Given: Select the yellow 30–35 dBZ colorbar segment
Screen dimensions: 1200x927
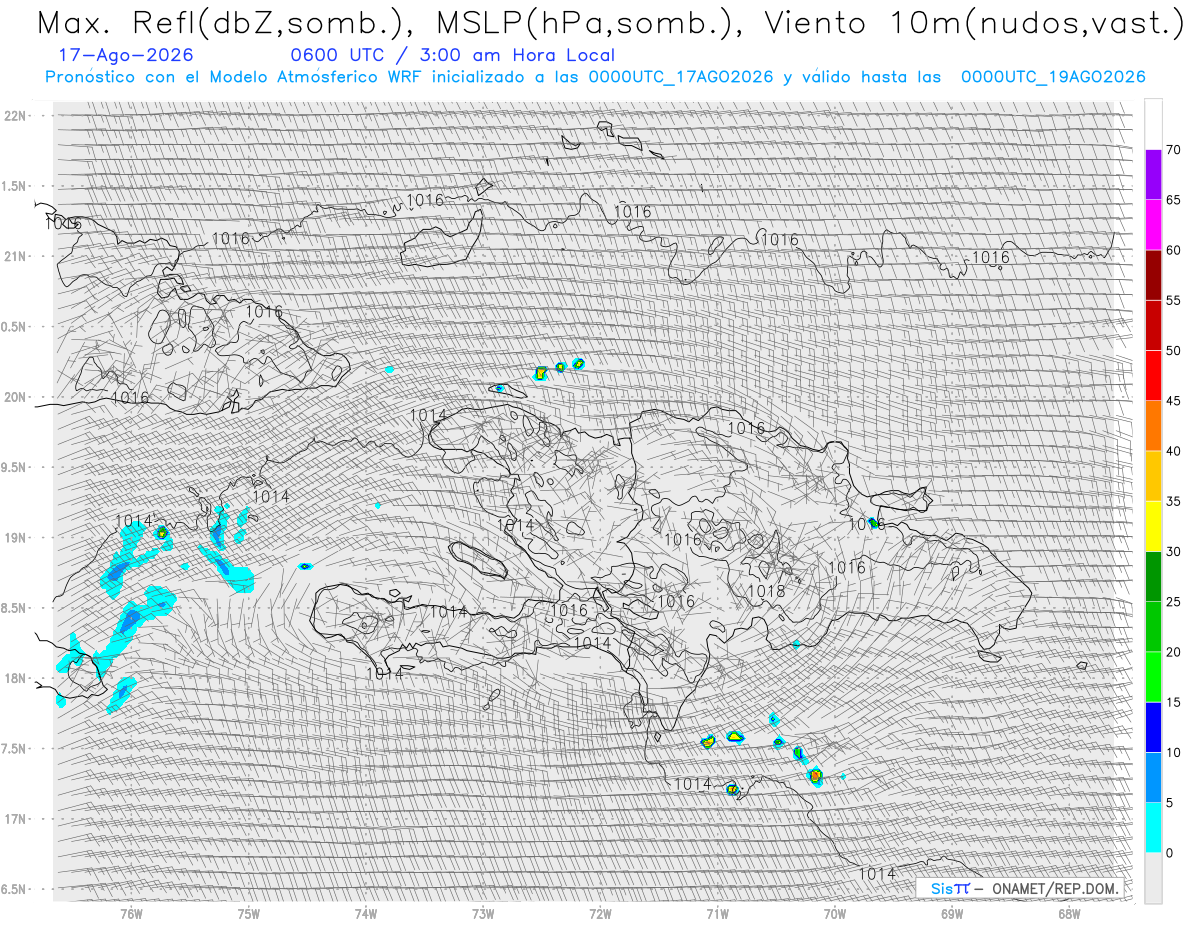Looking at the screenshot, I should coord(1153,526).
